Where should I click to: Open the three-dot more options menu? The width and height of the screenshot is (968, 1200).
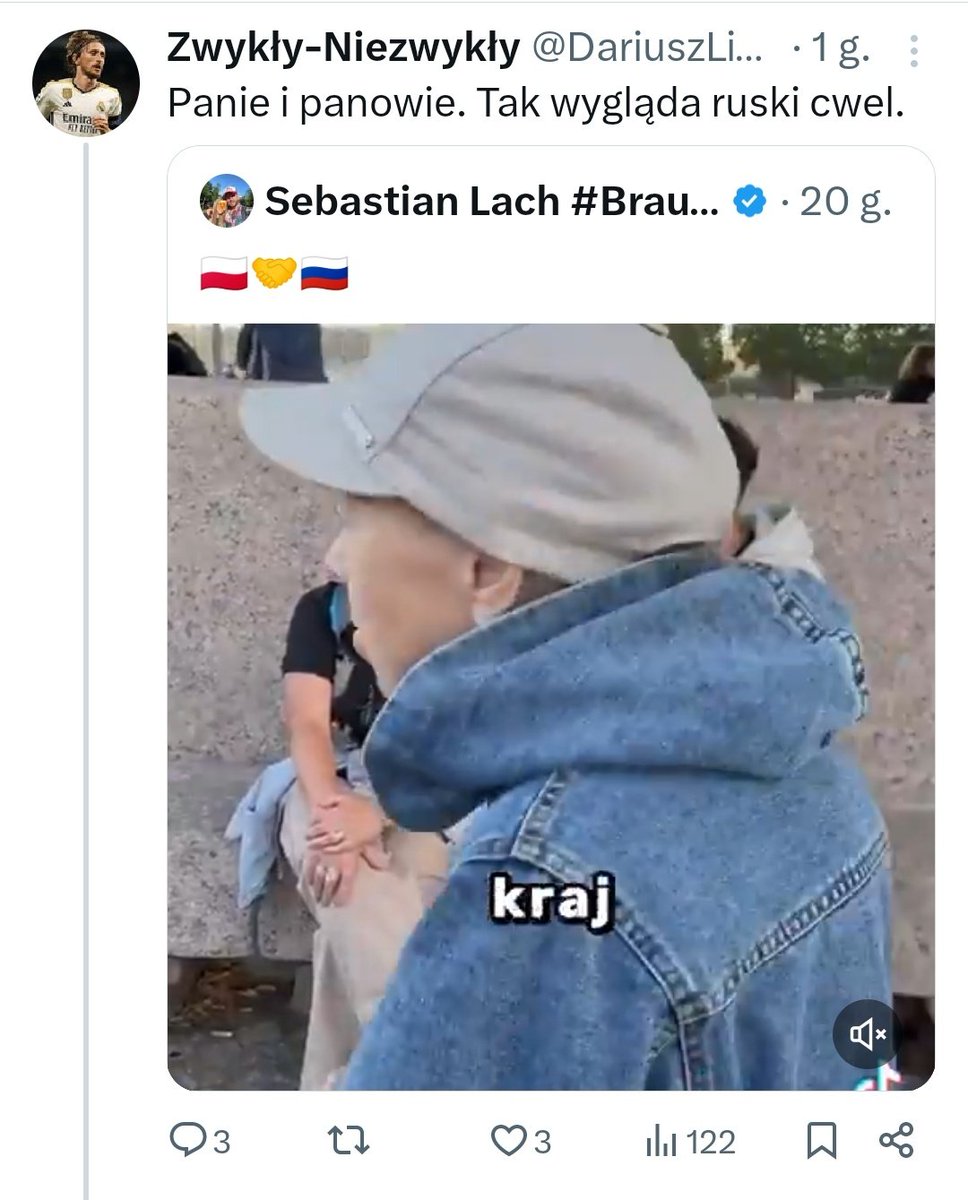(x=914, y=49)
